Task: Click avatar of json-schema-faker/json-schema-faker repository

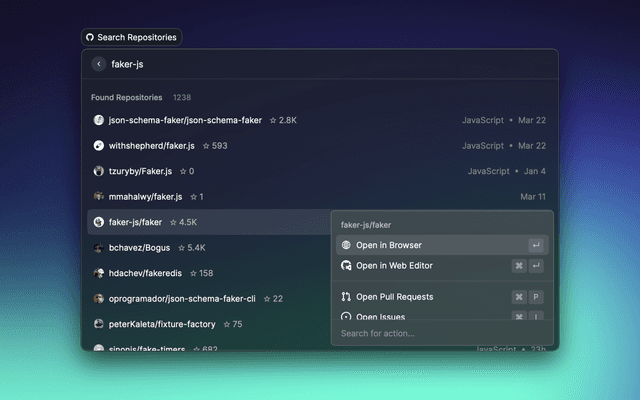Action: click(x=99, y=120)
